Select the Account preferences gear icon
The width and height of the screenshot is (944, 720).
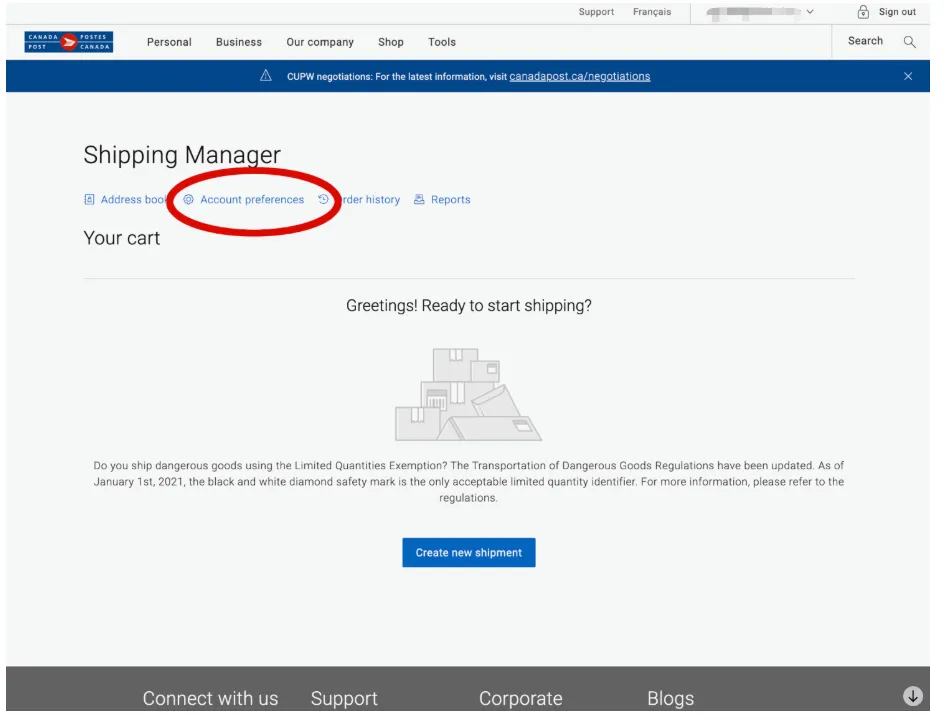coord(188,199)
